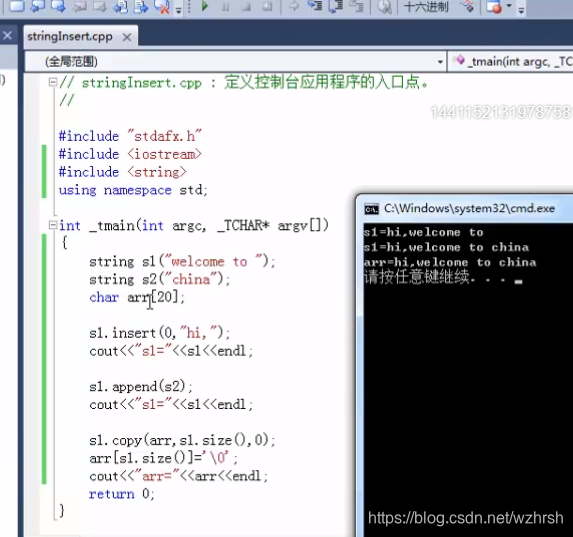Click console output 'arr=hi,welcome to china'
Screen dimensions: 573x537
[x=450, y=262]
